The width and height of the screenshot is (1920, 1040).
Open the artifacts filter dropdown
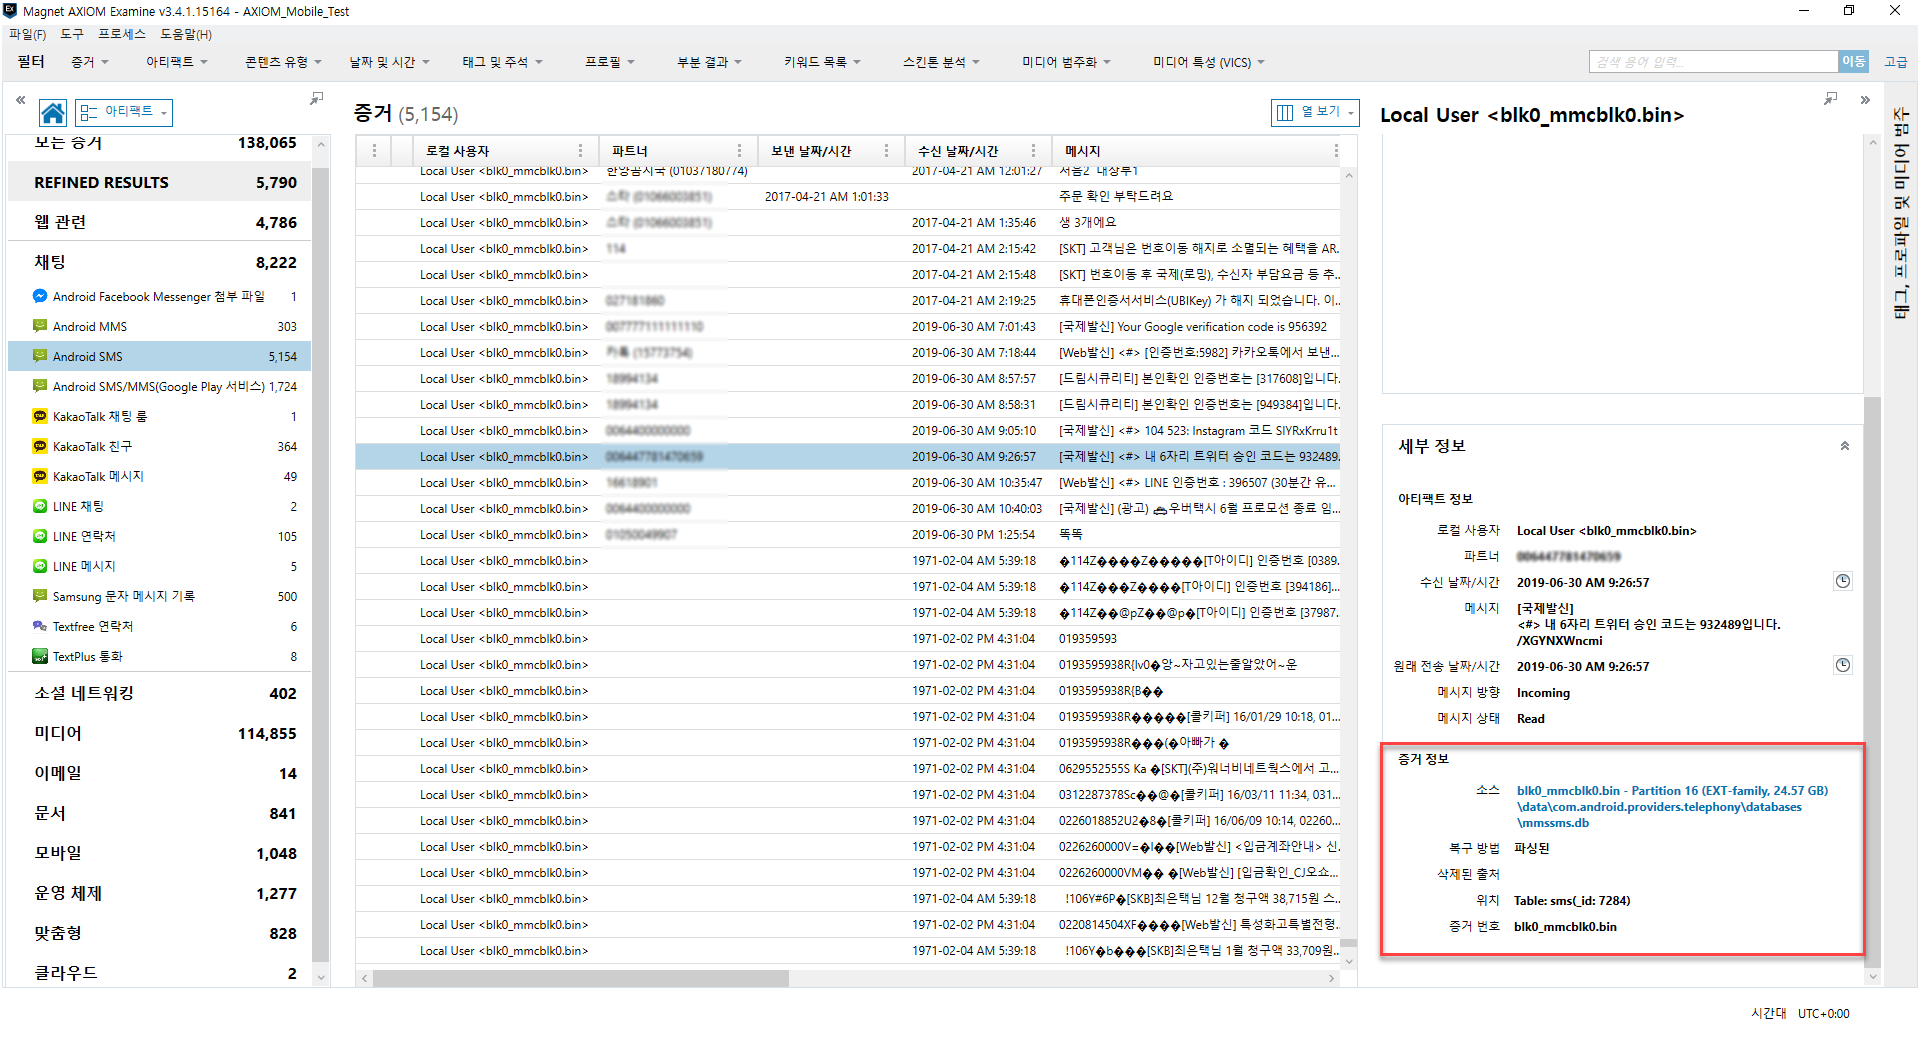click(177, 62)
